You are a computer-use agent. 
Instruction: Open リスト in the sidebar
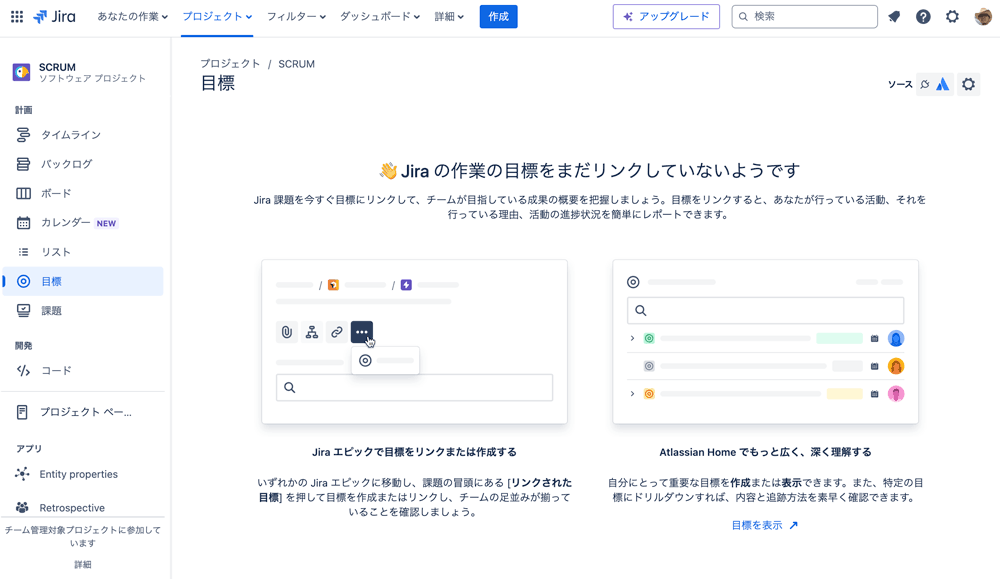point(83,252)
